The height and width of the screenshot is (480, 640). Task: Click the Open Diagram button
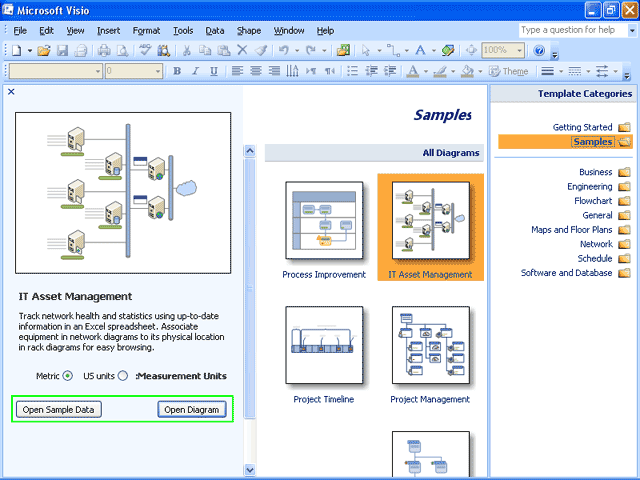191,409
